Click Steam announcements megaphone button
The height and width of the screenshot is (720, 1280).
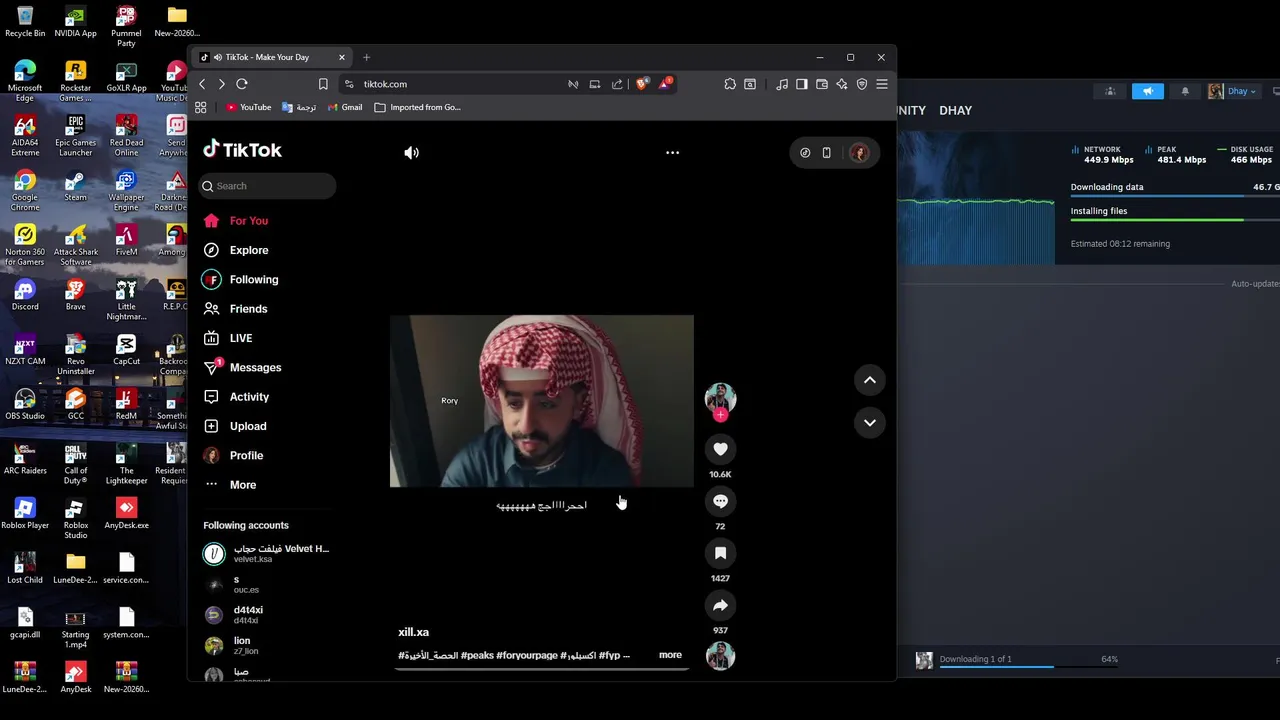click(1148, 91)
